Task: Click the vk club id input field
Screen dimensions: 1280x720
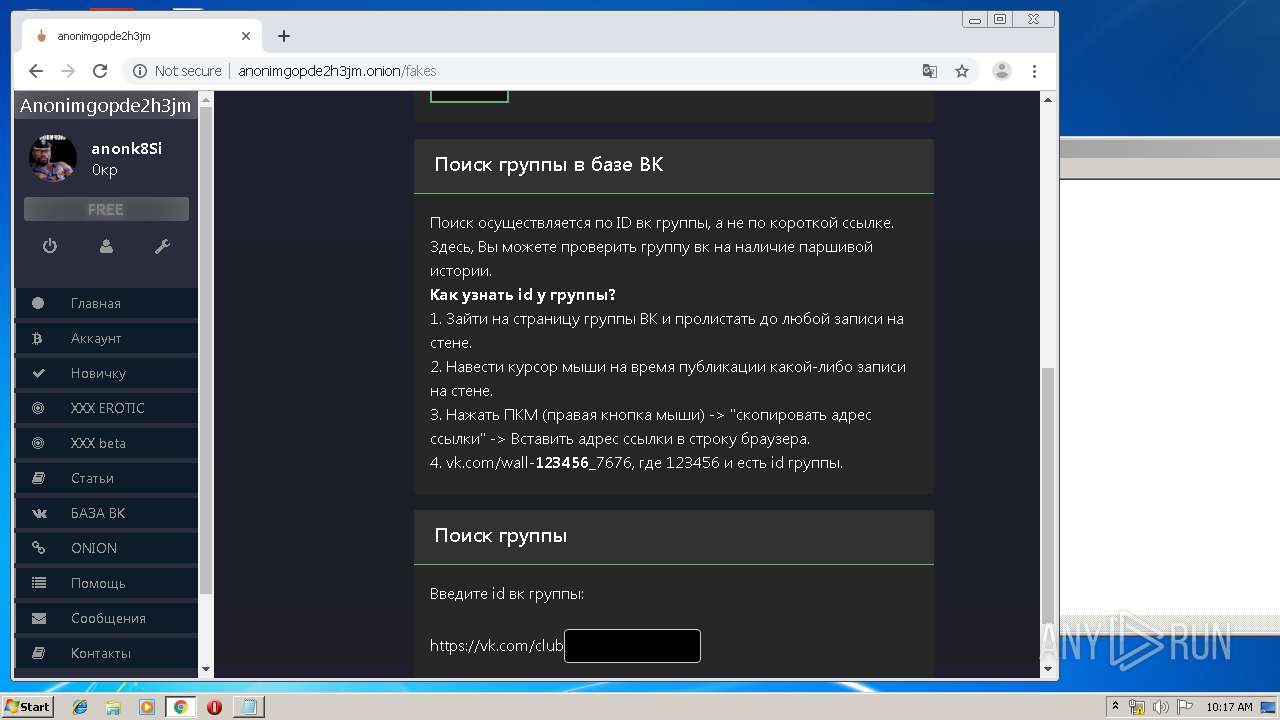Action: pos(632,646)
